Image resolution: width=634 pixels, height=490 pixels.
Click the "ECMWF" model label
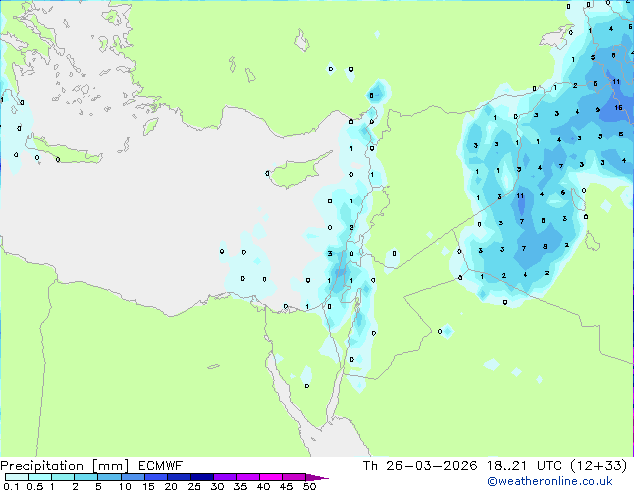point(161,466)
